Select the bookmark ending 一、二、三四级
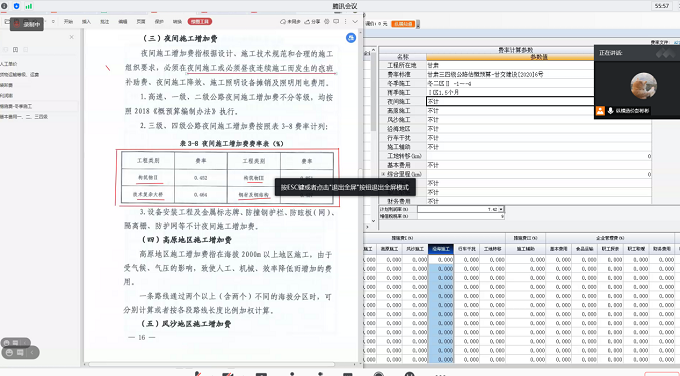The height and width of the screenshot is (376, 680). (x=24, y=117)
